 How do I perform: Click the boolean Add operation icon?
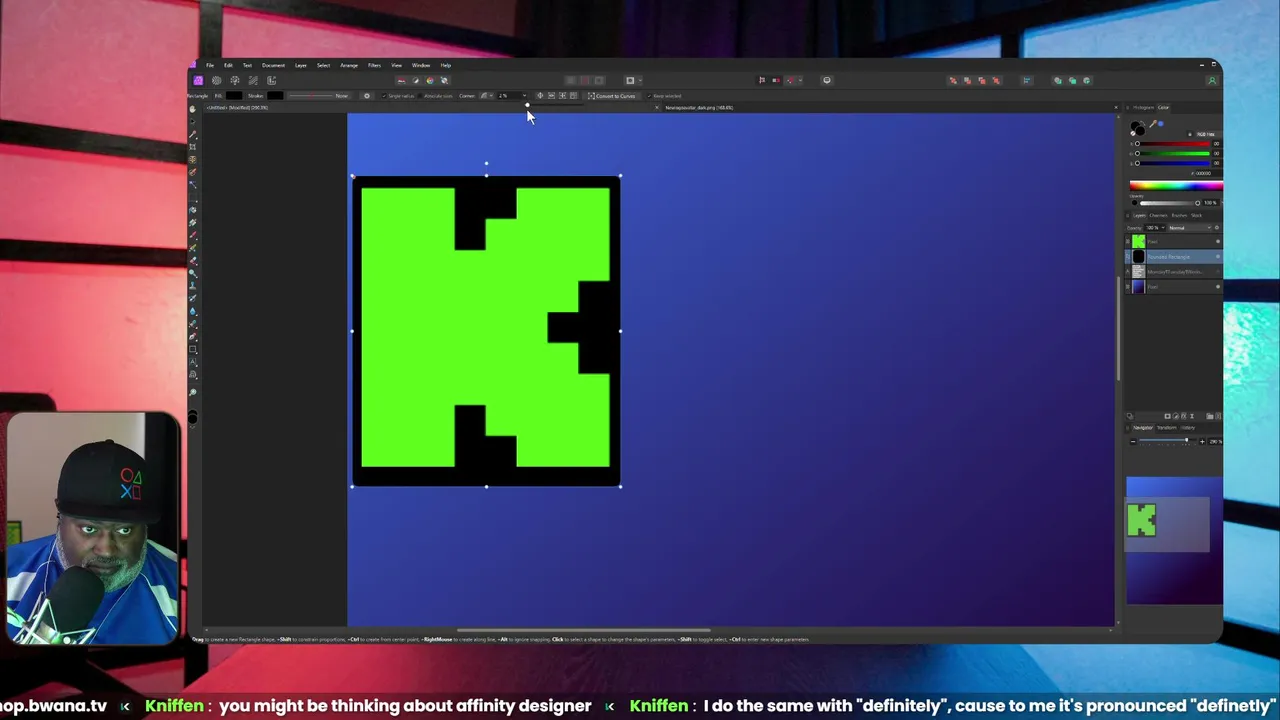tap(1058, 80)
